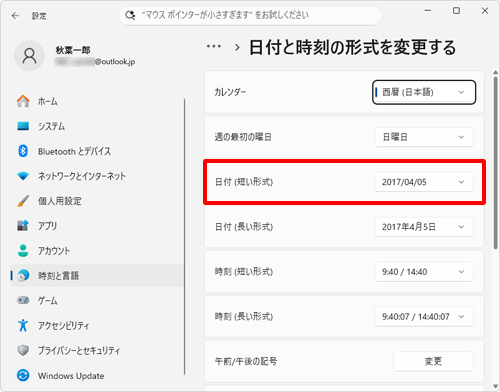Click the right content scrollbar thumb
Viewport: 500px width, 392px height.
(496, 163)
